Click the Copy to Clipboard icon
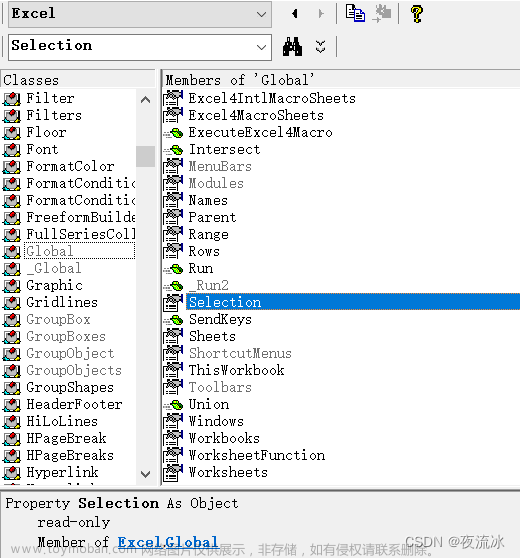The width and height of the screenshot is (520, 558). tap(355, 14)
